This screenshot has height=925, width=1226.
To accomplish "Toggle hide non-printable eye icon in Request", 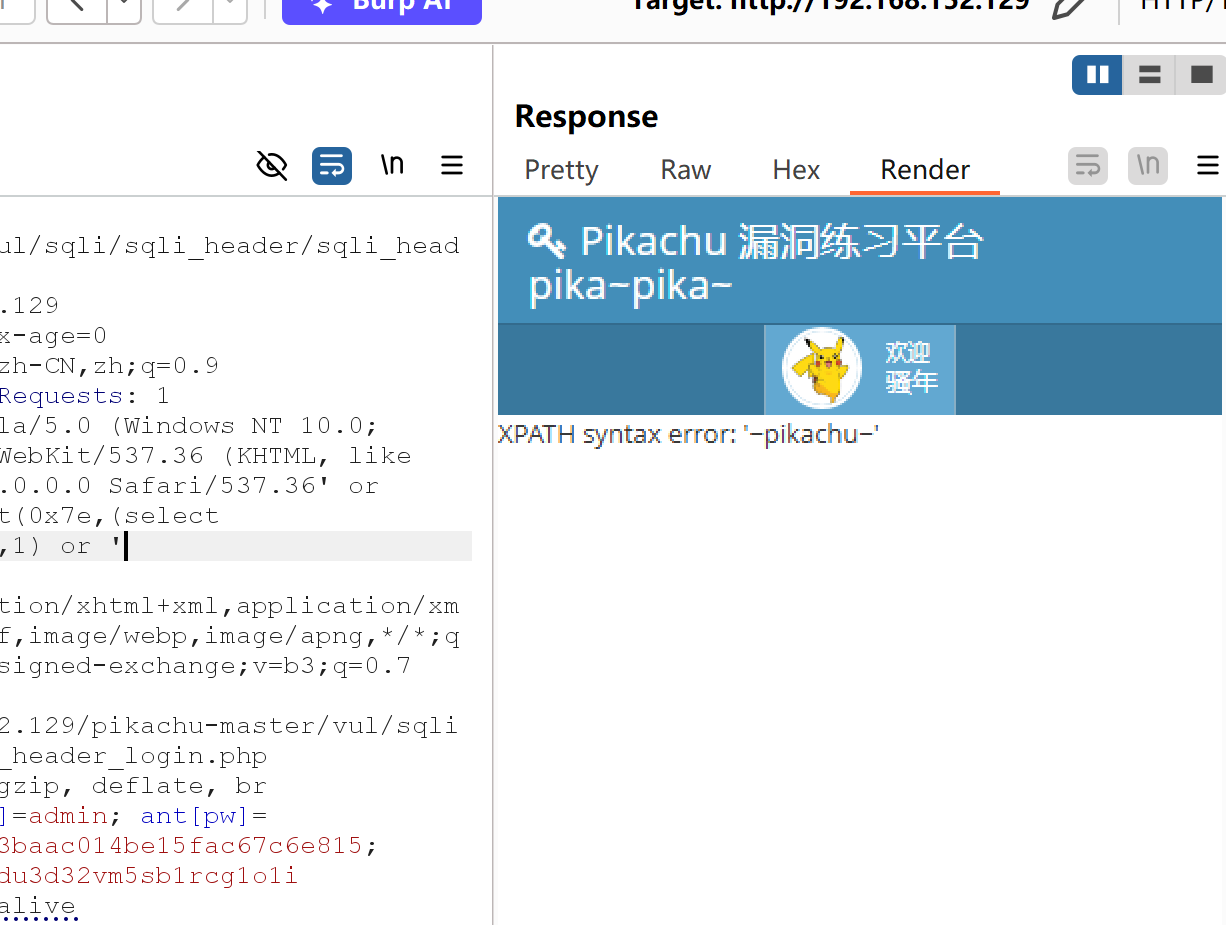I will pos(272,165).
